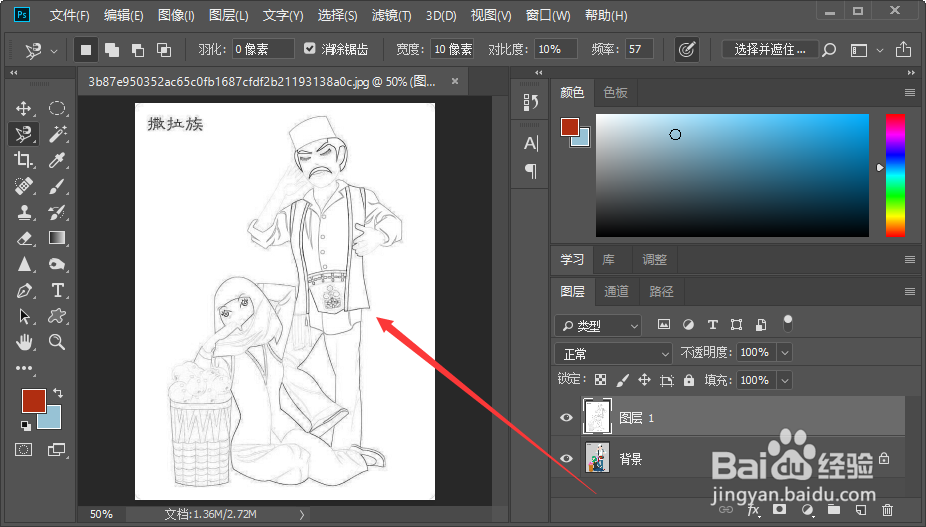Click the foreground color swatch in toolbox
Screen dimensions: 926x527
click(x=33, y=401)
